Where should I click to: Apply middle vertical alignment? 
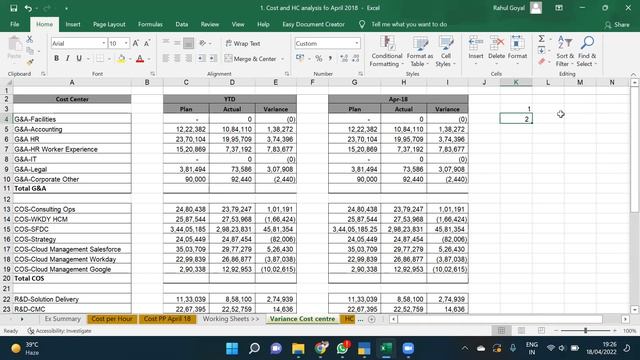[x=177, y=43]
